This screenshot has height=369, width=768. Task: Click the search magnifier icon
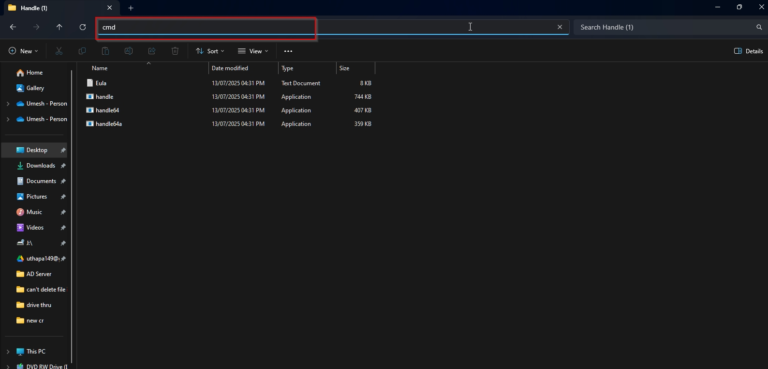[x=759, y=27]
